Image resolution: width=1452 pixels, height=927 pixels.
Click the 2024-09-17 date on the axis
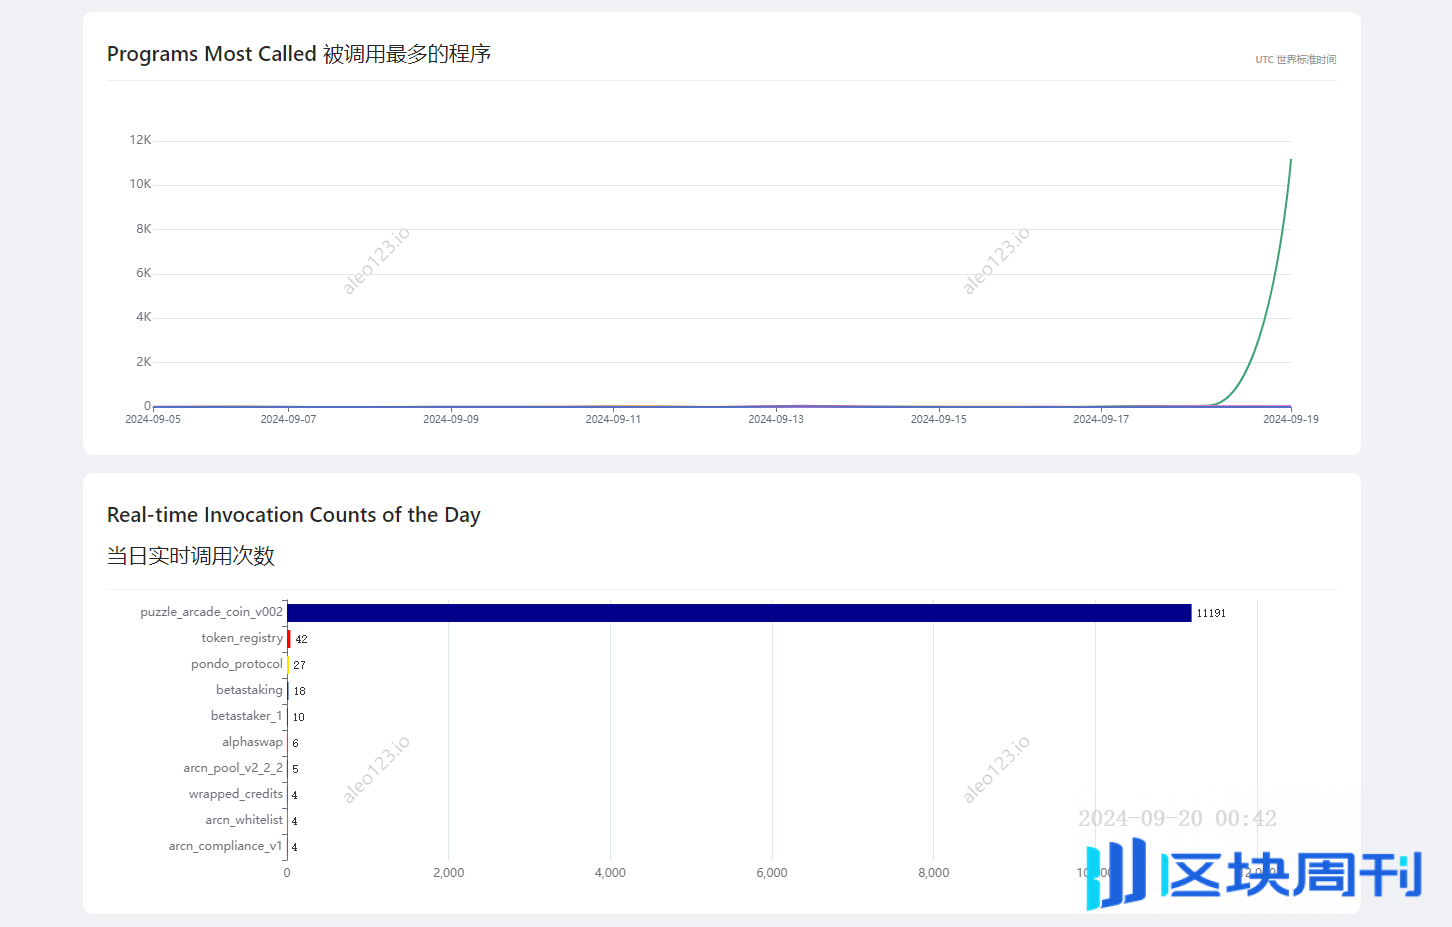click(1101, 419)
